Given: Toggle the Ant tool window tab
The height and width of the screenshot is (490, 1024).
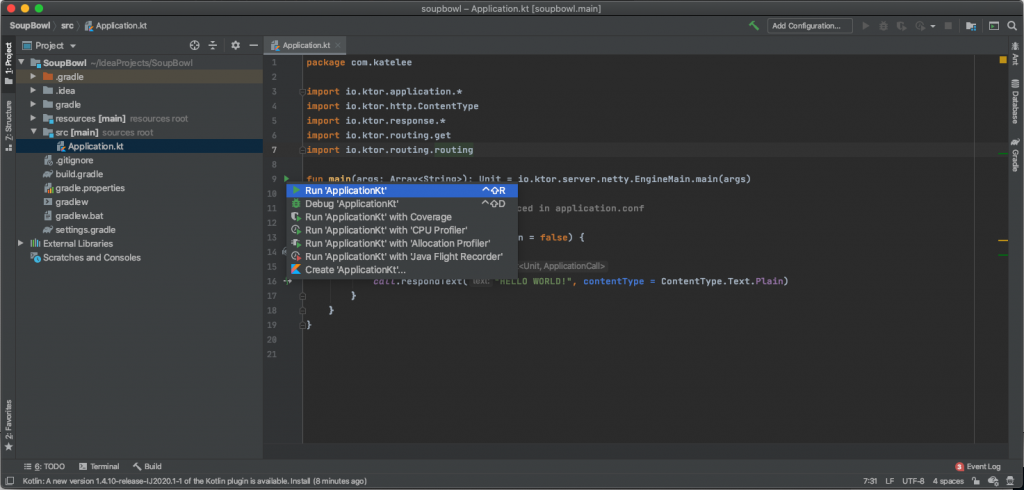Looking at the screenshot, I should [x=1016, y=54].
